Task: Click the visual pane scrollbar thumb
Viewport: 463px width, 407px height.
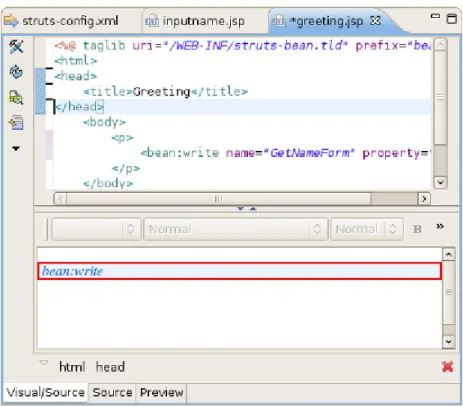Action: pyautogui.click(x=449, y=292)
